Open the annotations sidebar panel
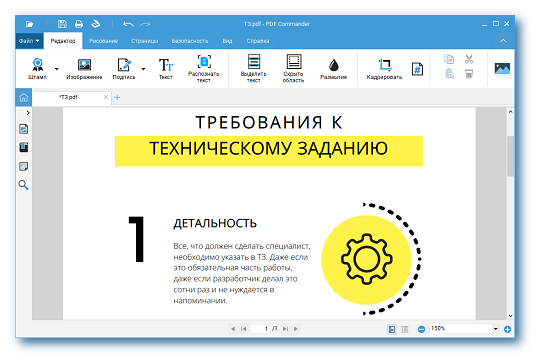 point(23,167)
